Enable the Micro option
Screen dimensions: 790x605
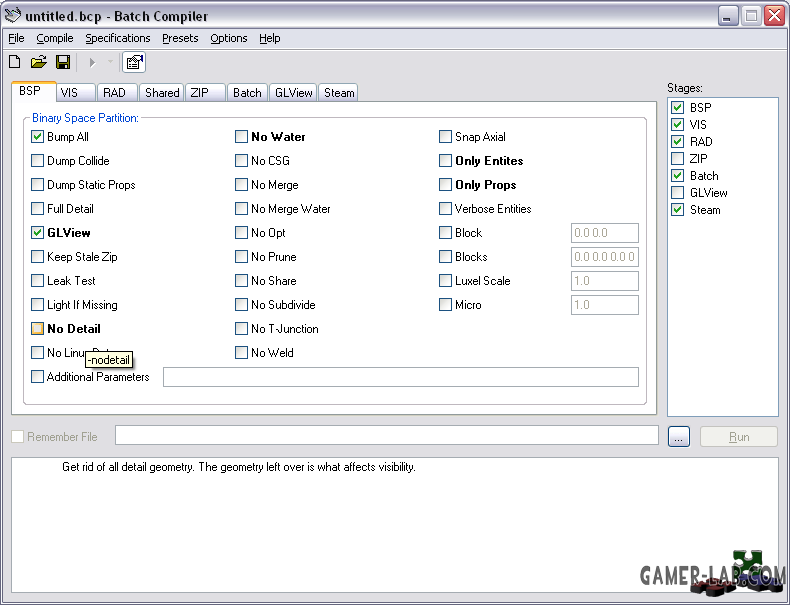click(445, 305)
